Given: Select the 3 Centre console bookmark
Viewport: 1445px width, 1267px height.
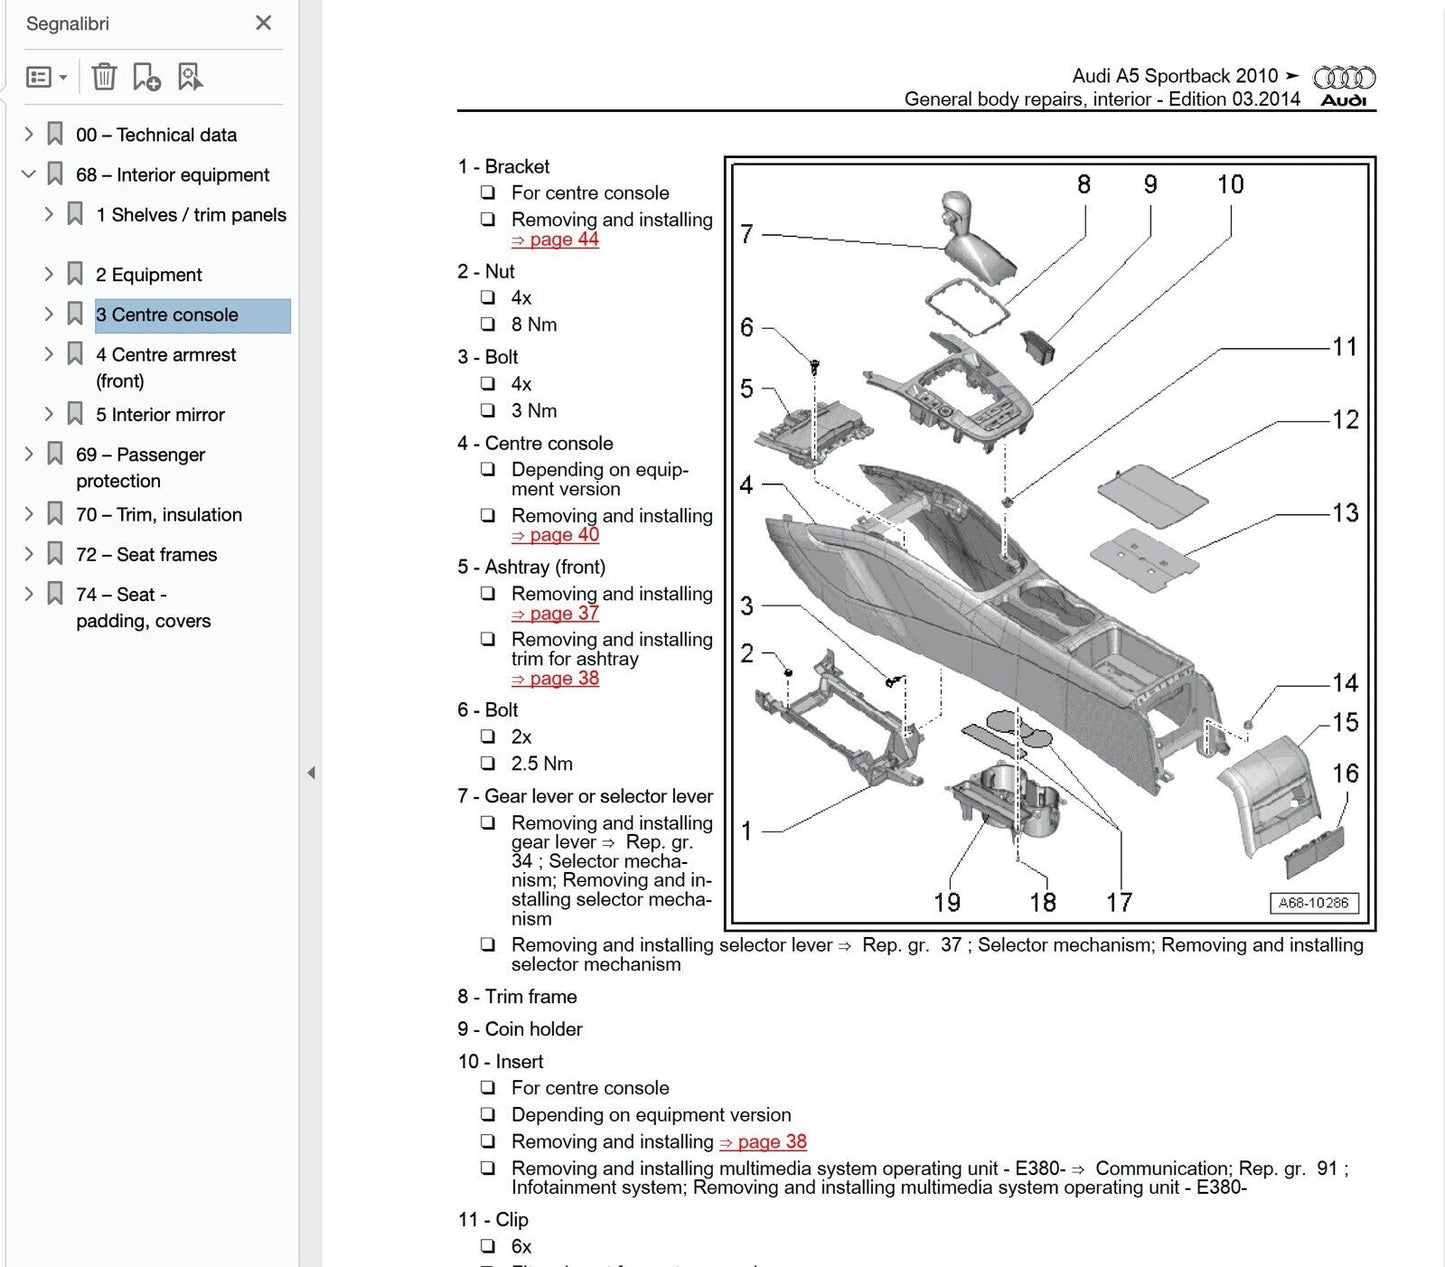Looking at the screenshot, I should pos(167,315).
